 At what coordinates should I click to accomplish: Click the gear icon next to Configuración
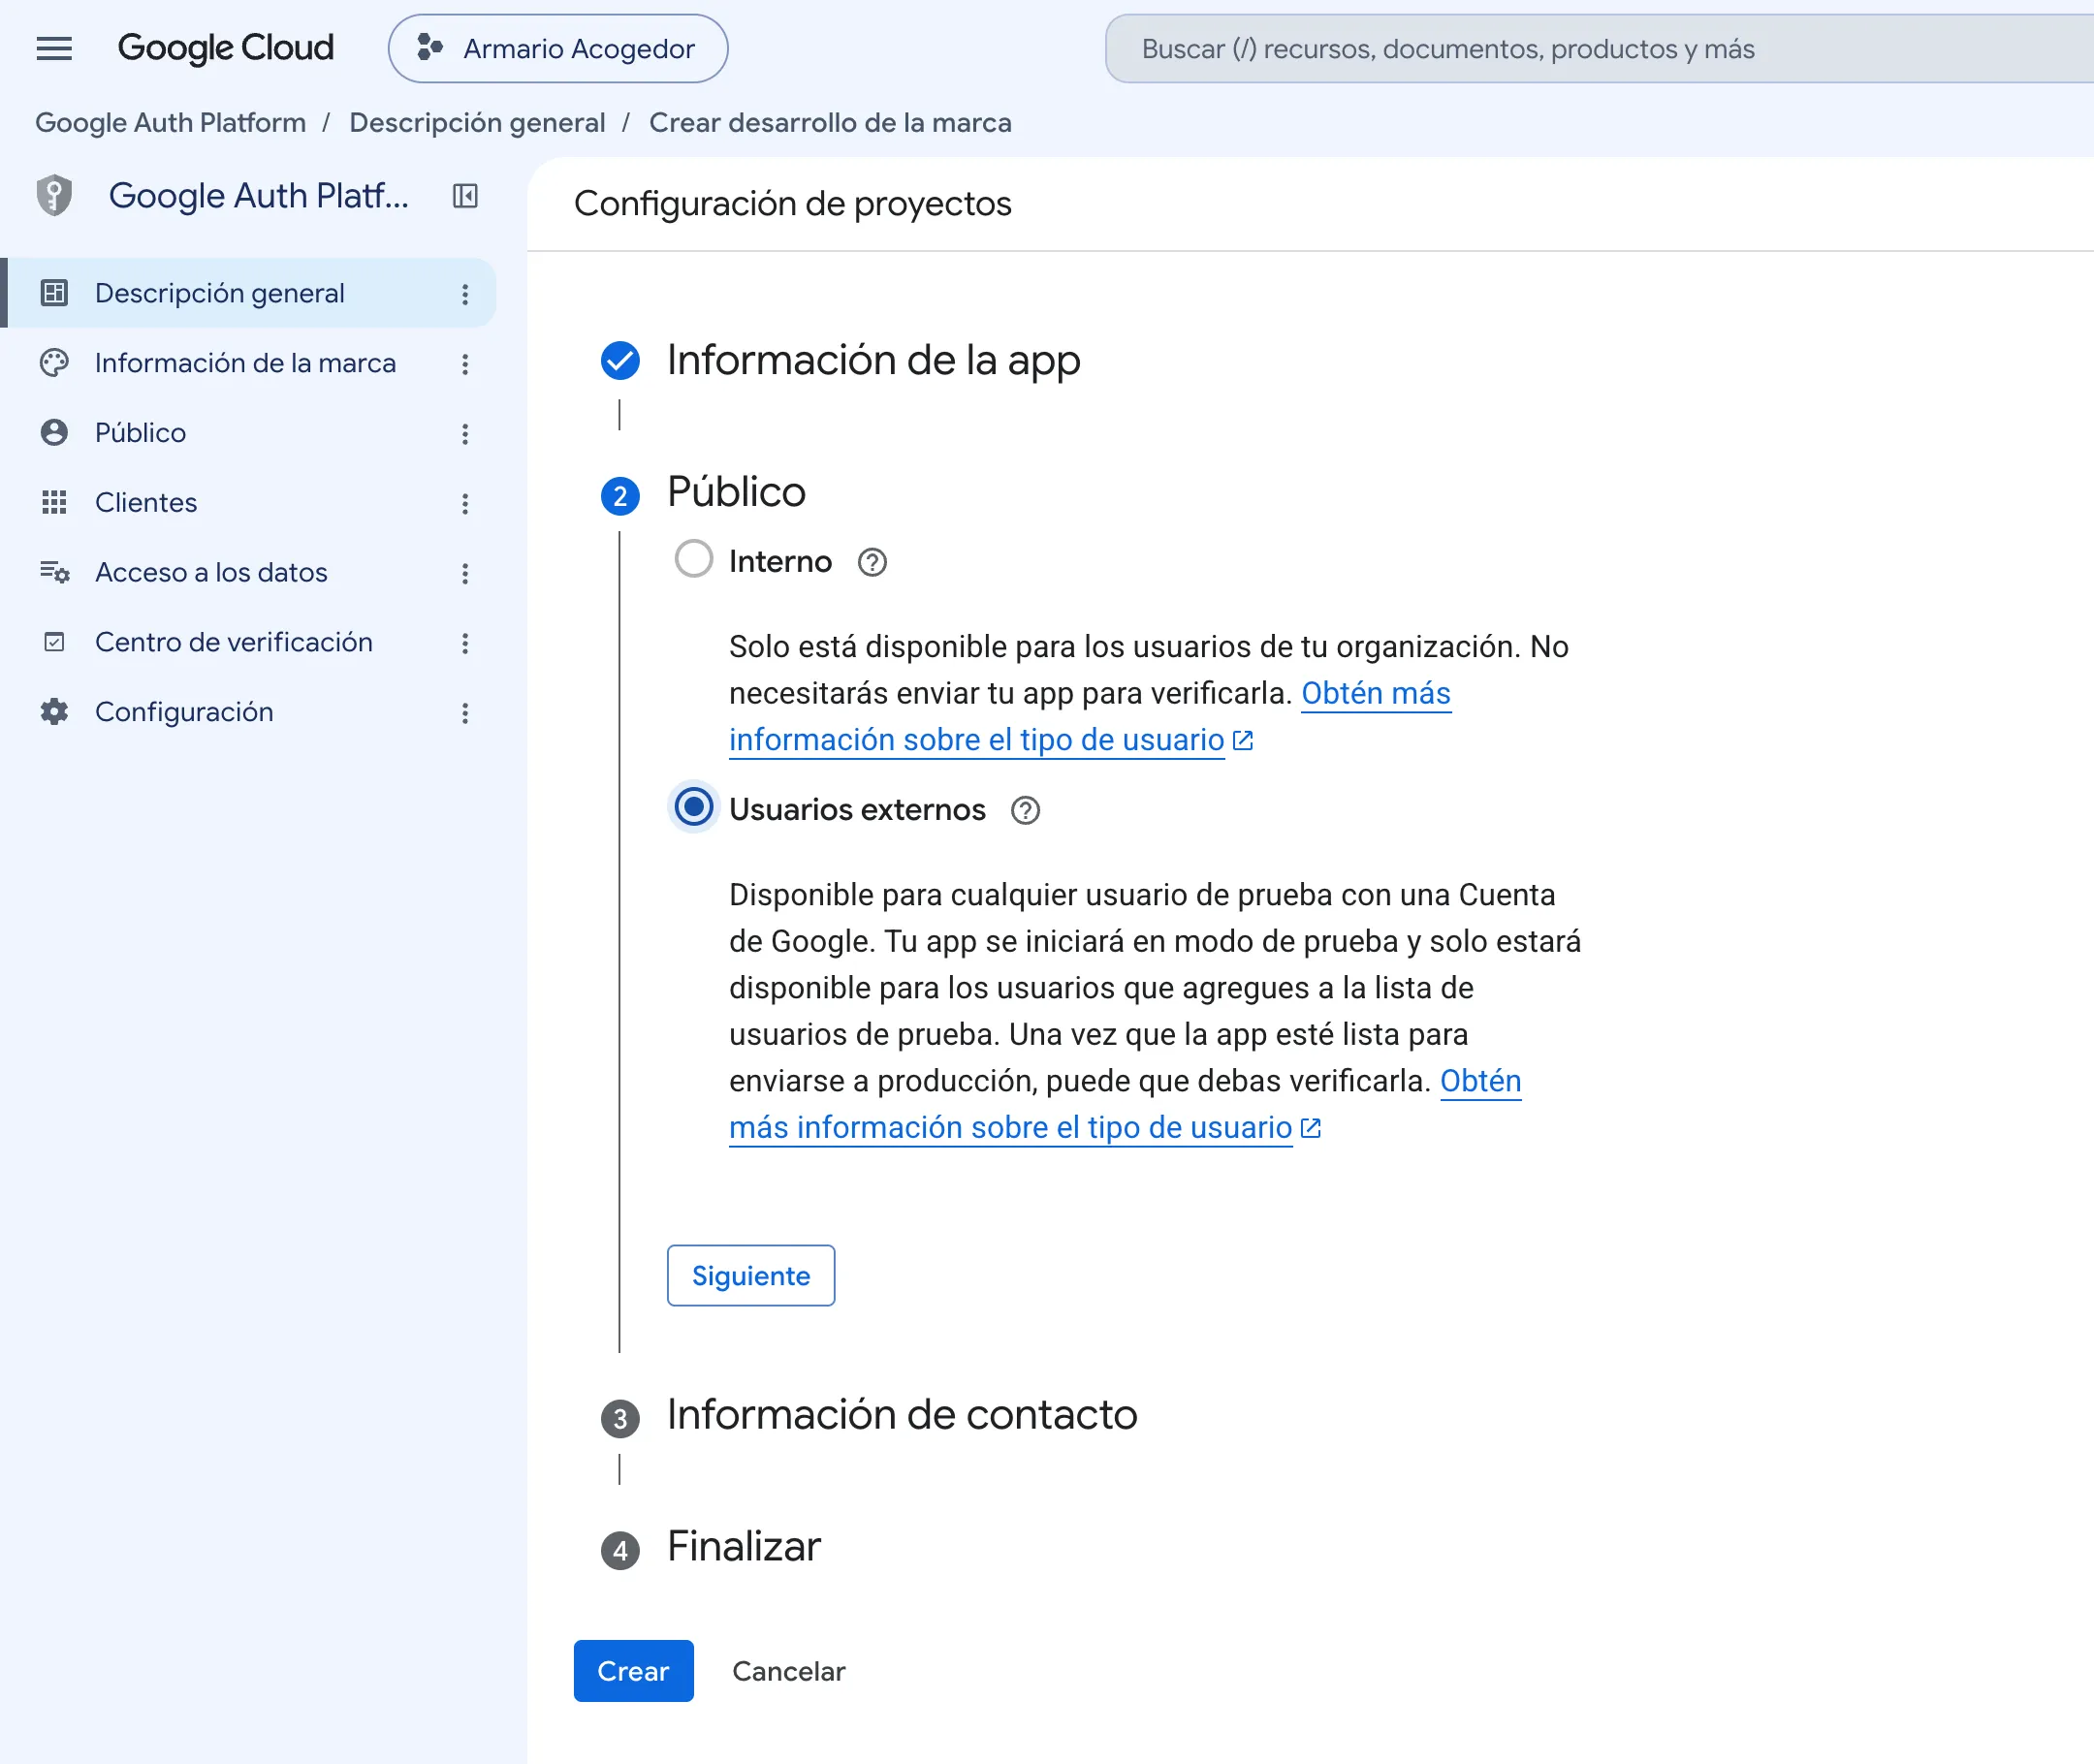(54, 712)
